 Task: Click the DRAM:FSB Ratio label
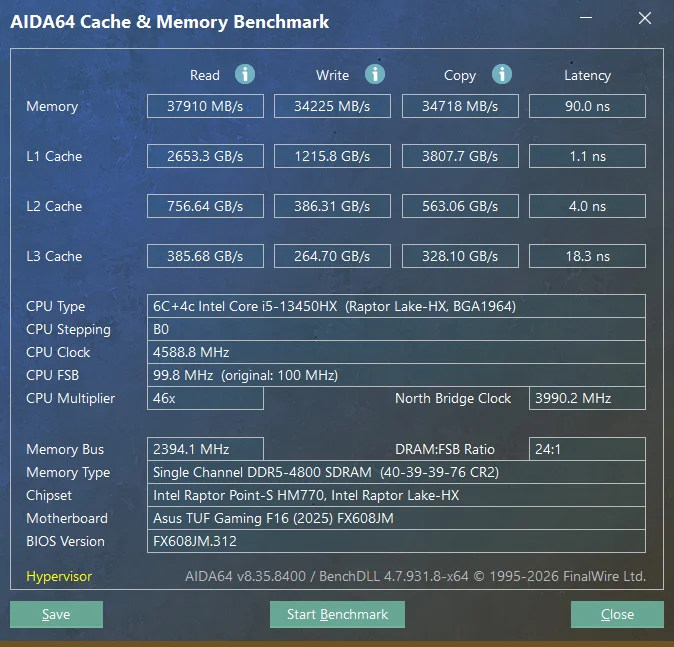pyautogui.click(x=445, y=449)
